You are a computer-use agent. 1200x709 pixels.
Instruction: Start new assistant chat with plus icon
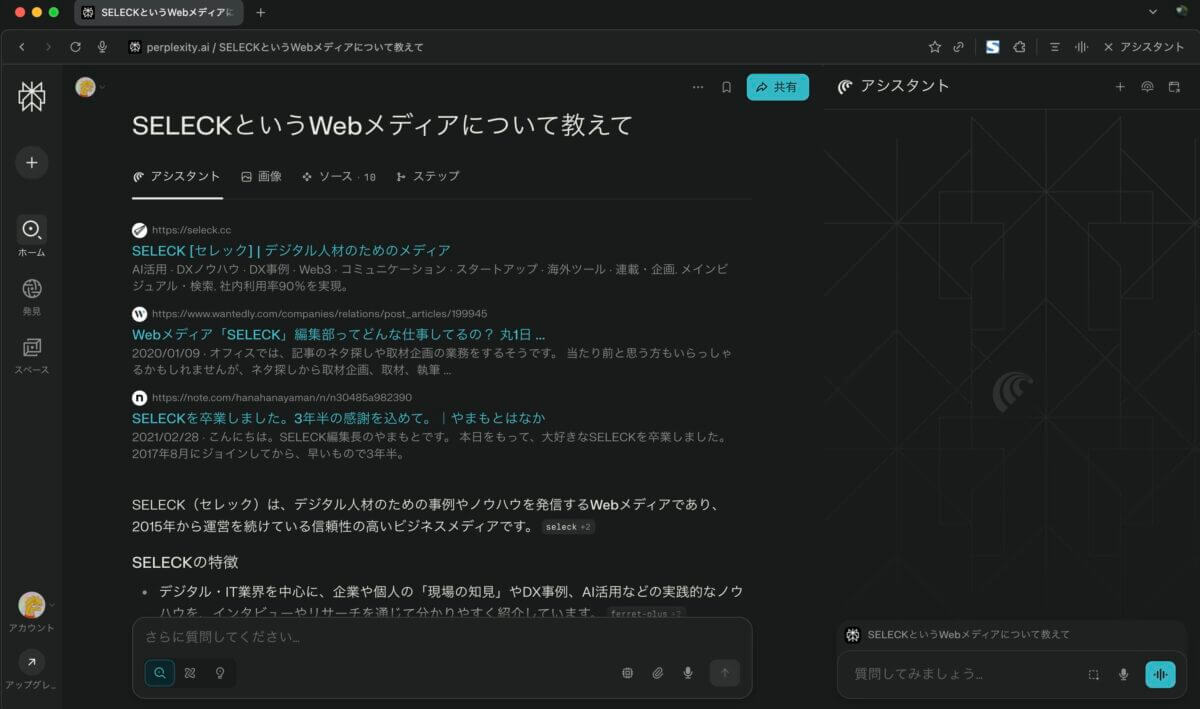pos(1120,87)
